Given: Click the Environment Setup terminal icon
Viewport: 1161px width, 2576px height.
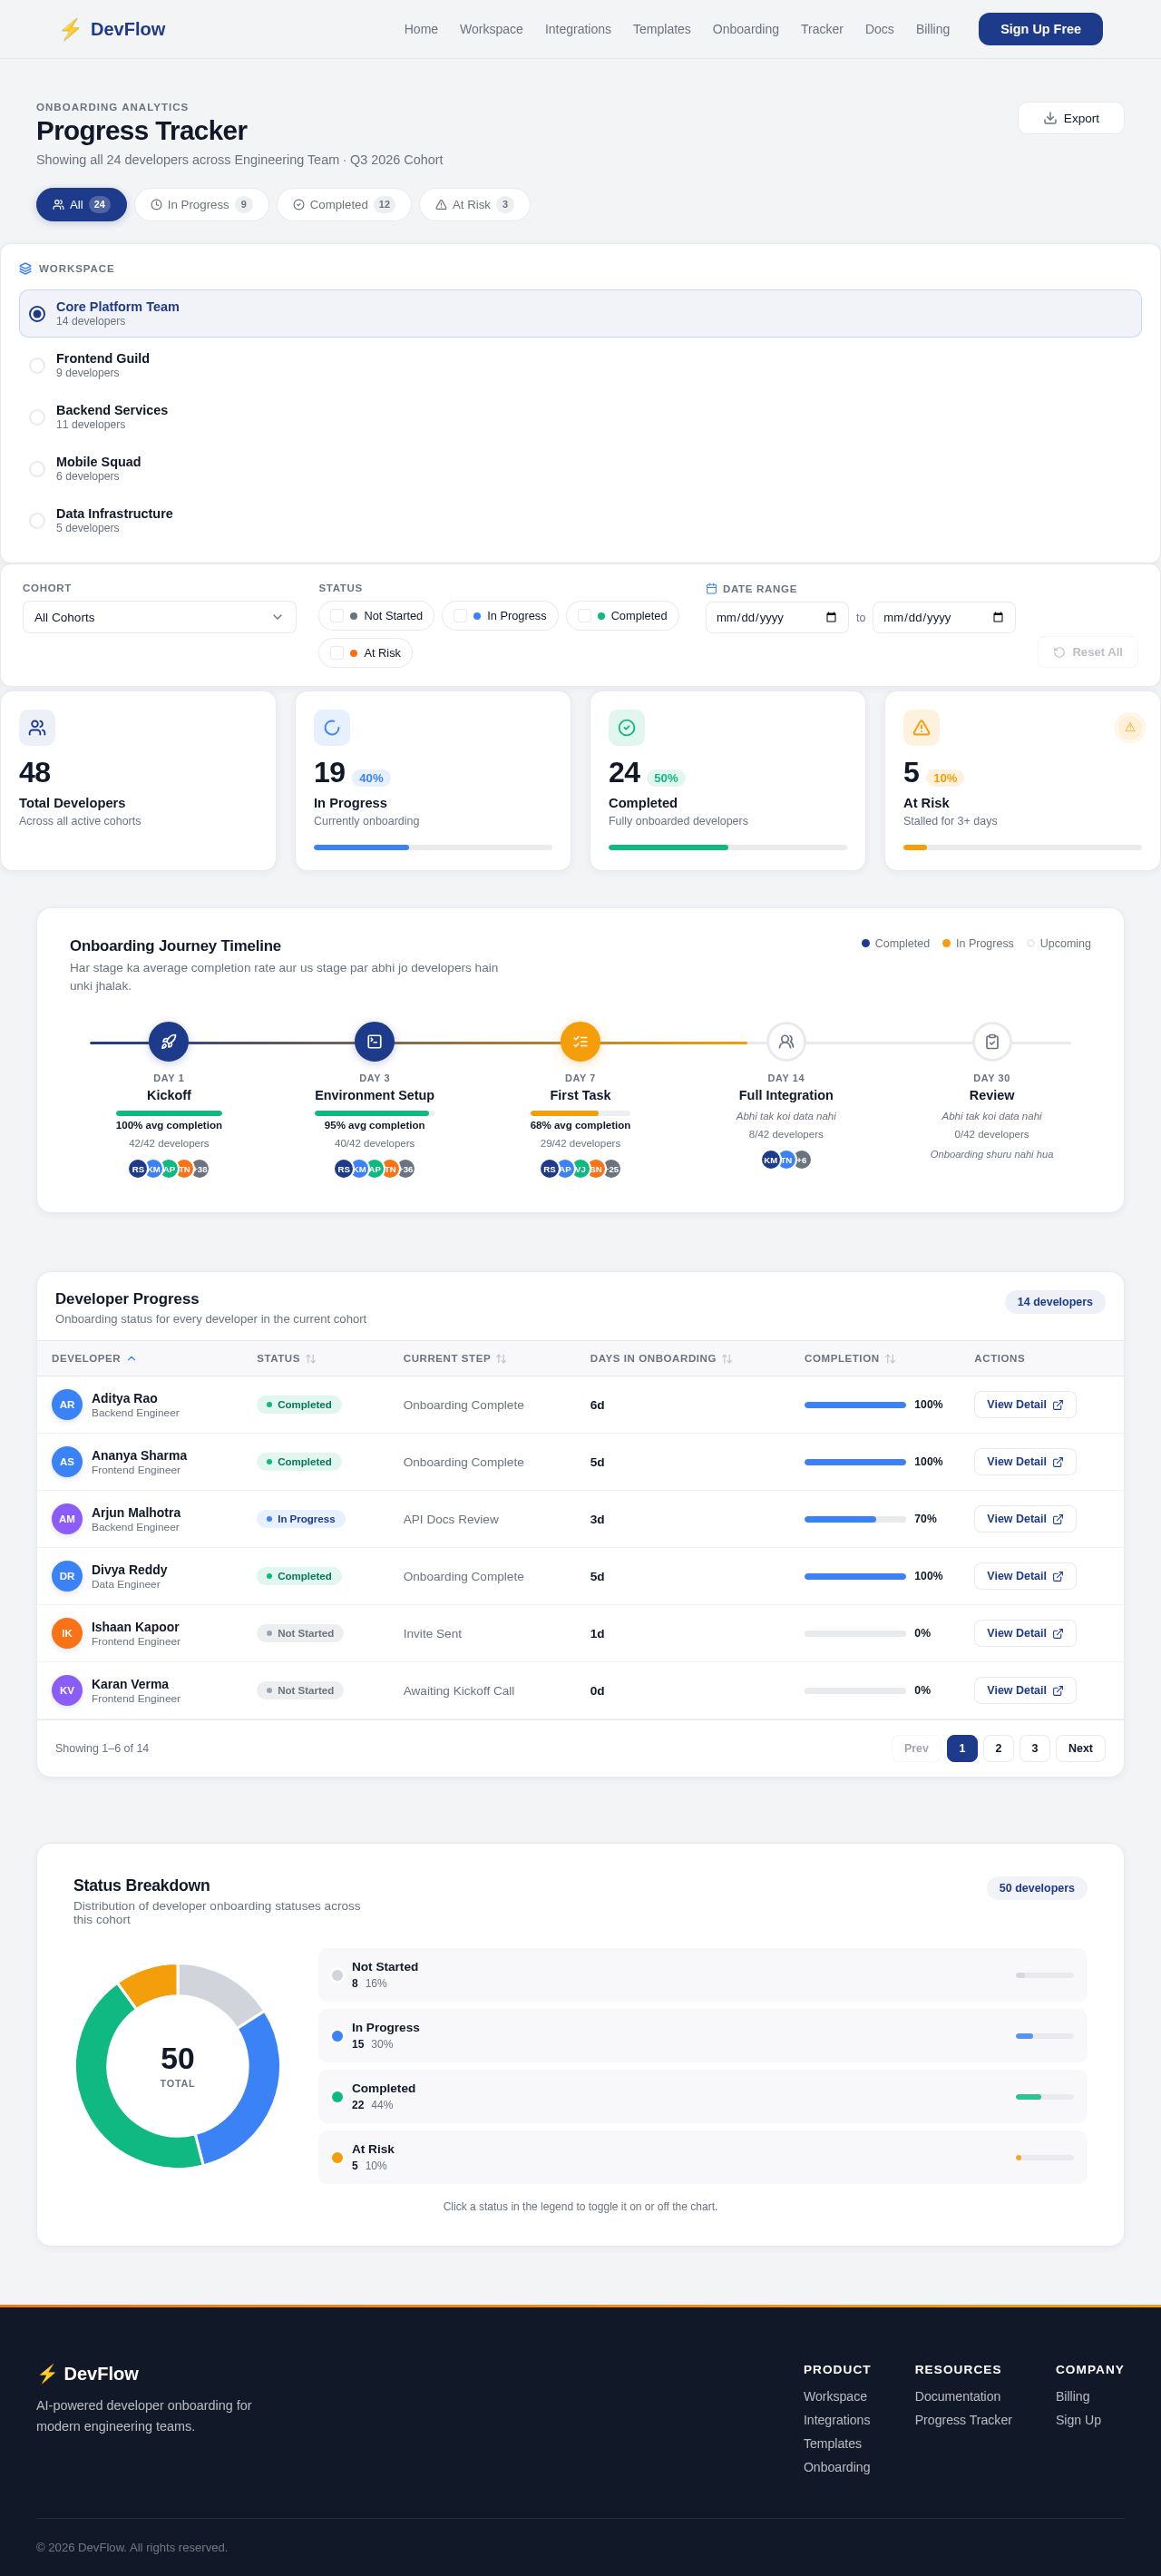Looking at the screenshot, I should click(x=375, y=1042).
